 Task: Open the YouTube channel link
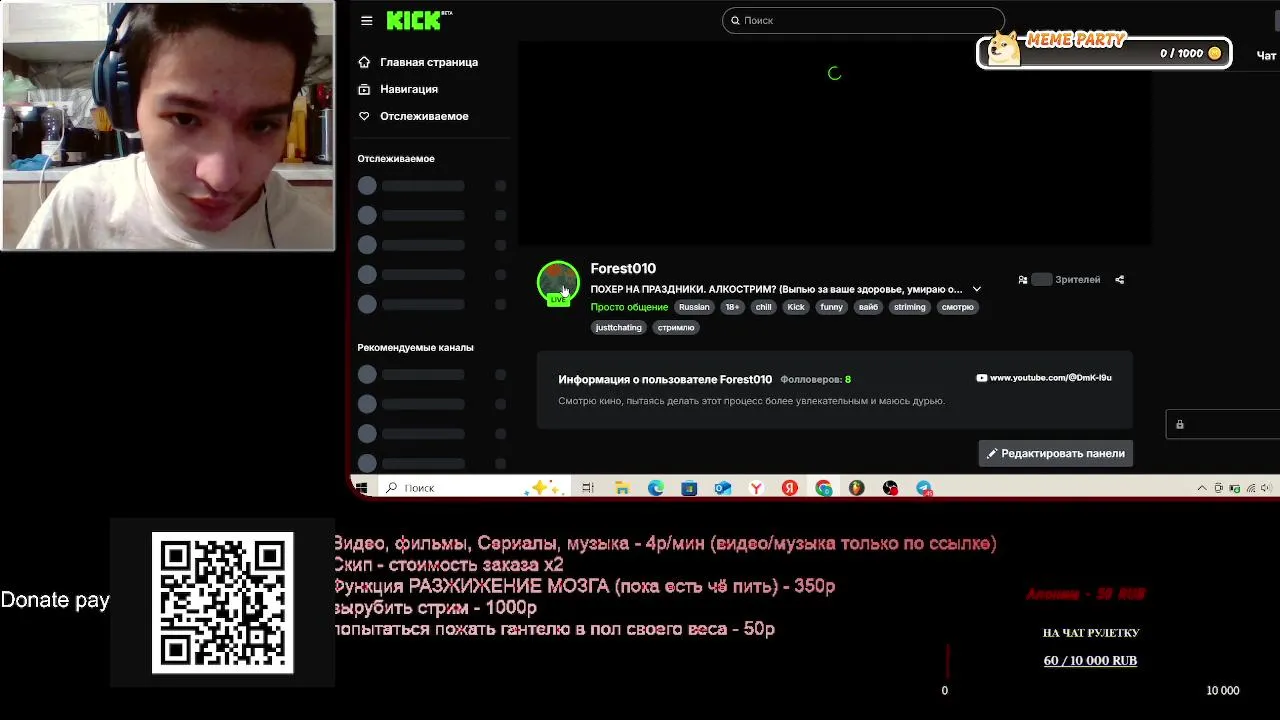point(1044,378)
